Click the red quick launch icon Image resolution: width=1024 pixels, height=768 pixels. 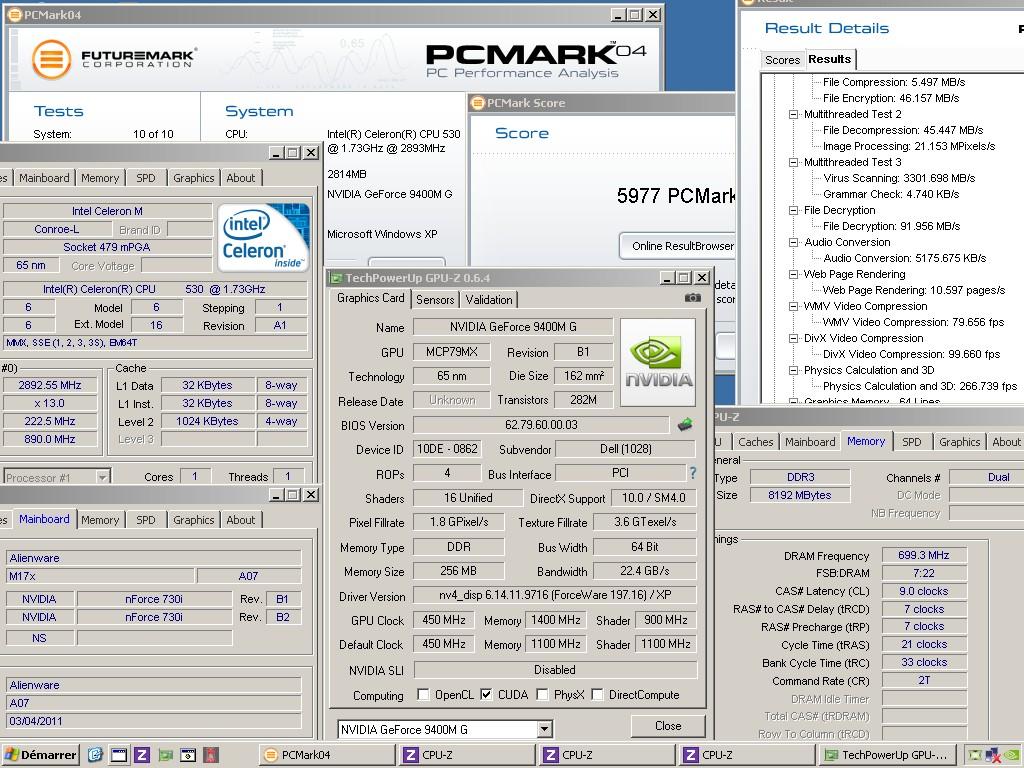click(x=211, y=755)
